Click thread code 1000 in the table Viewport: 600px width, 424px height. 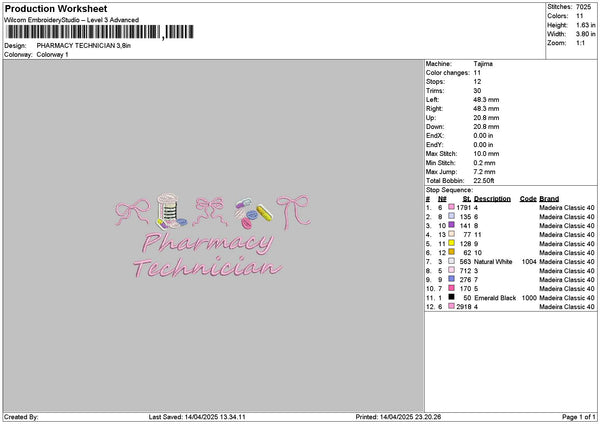coord(529,297)
